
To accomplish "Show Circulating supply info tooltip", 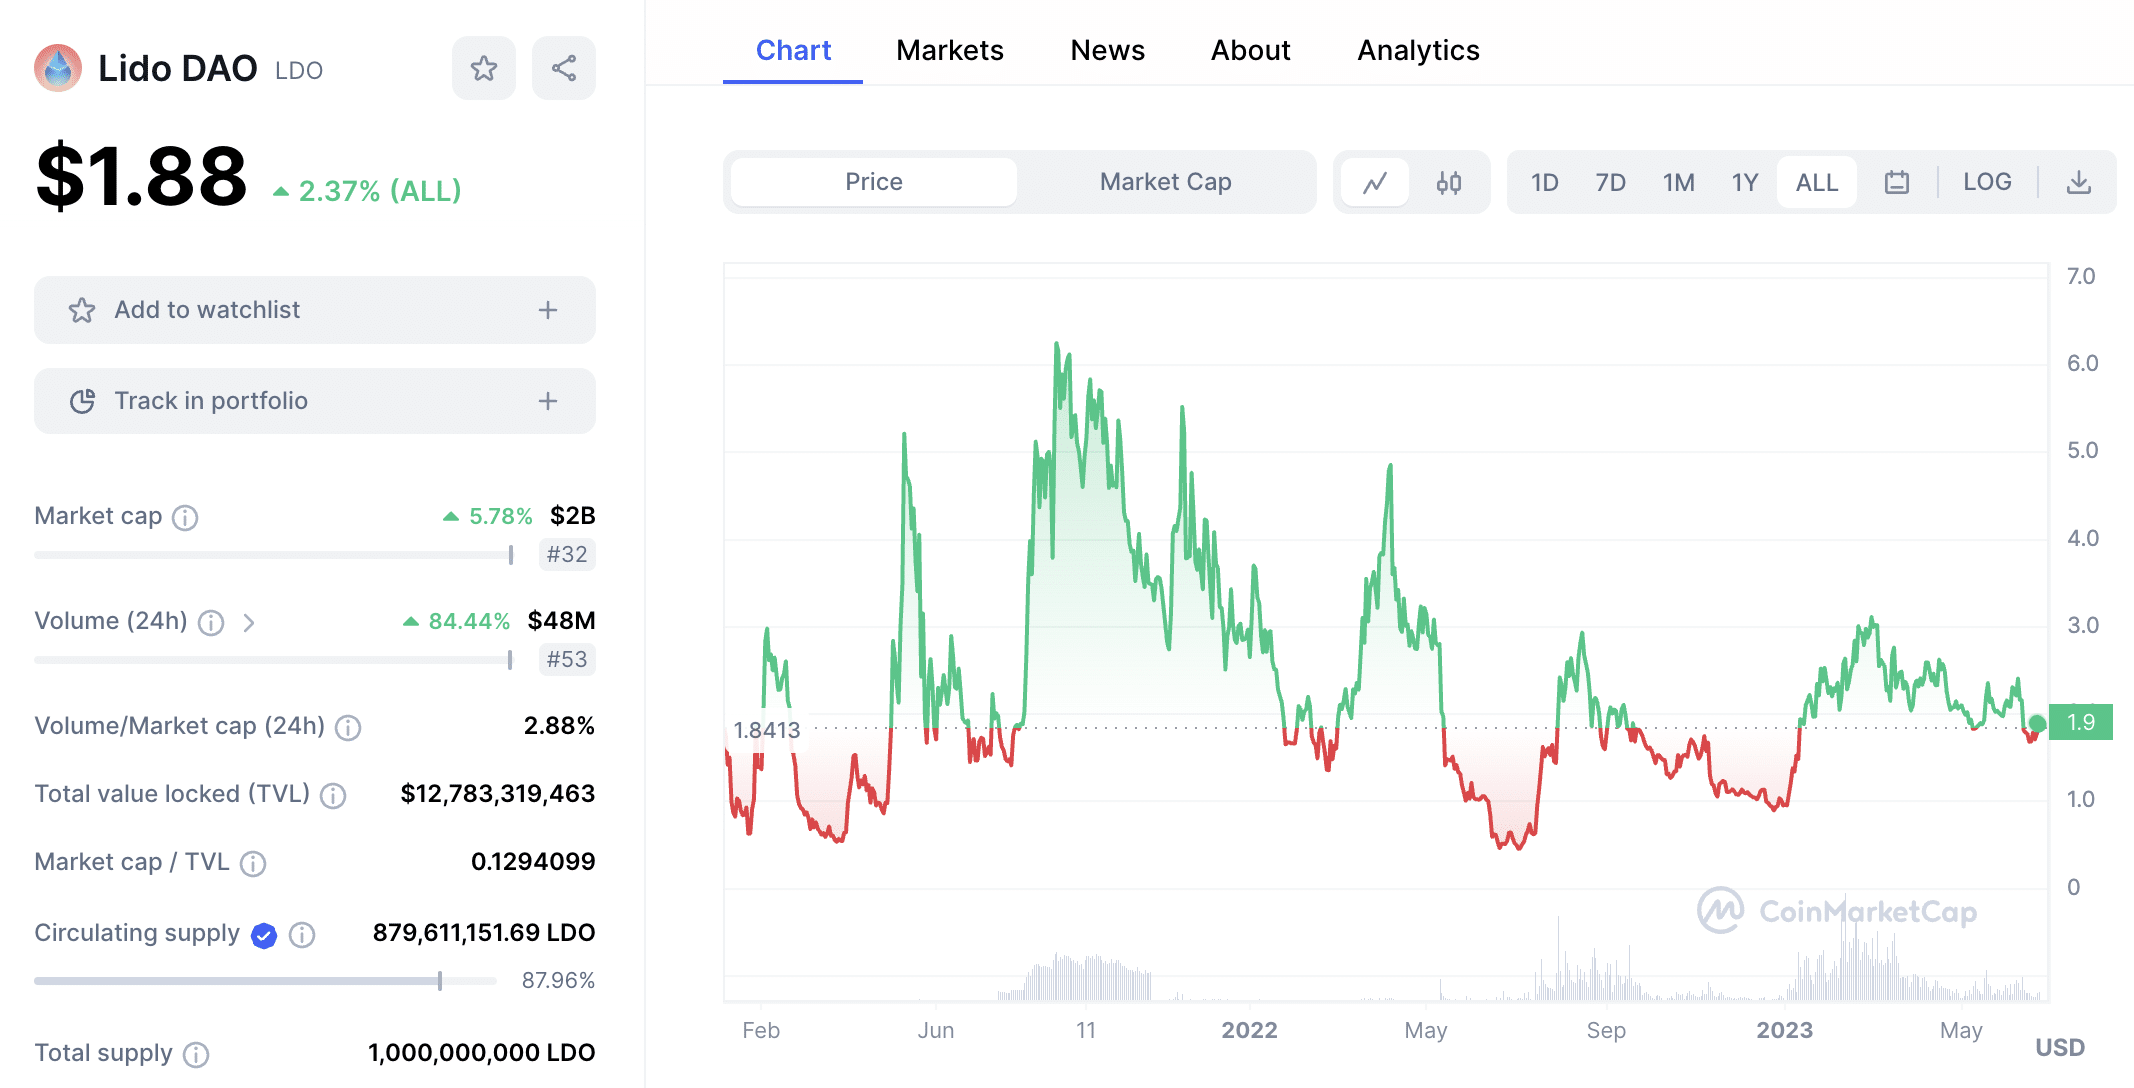I will (302, 934).
